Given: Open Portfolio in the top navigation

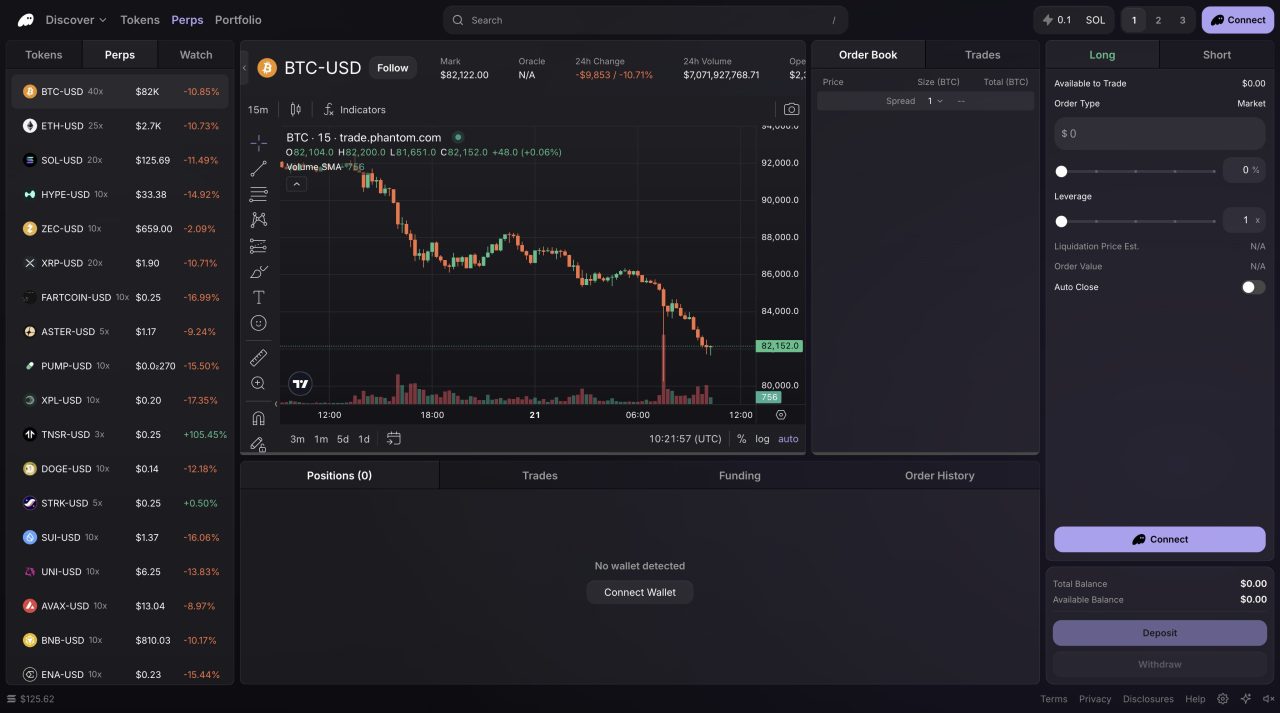Looking at the screenshot, I should point(238,20).
